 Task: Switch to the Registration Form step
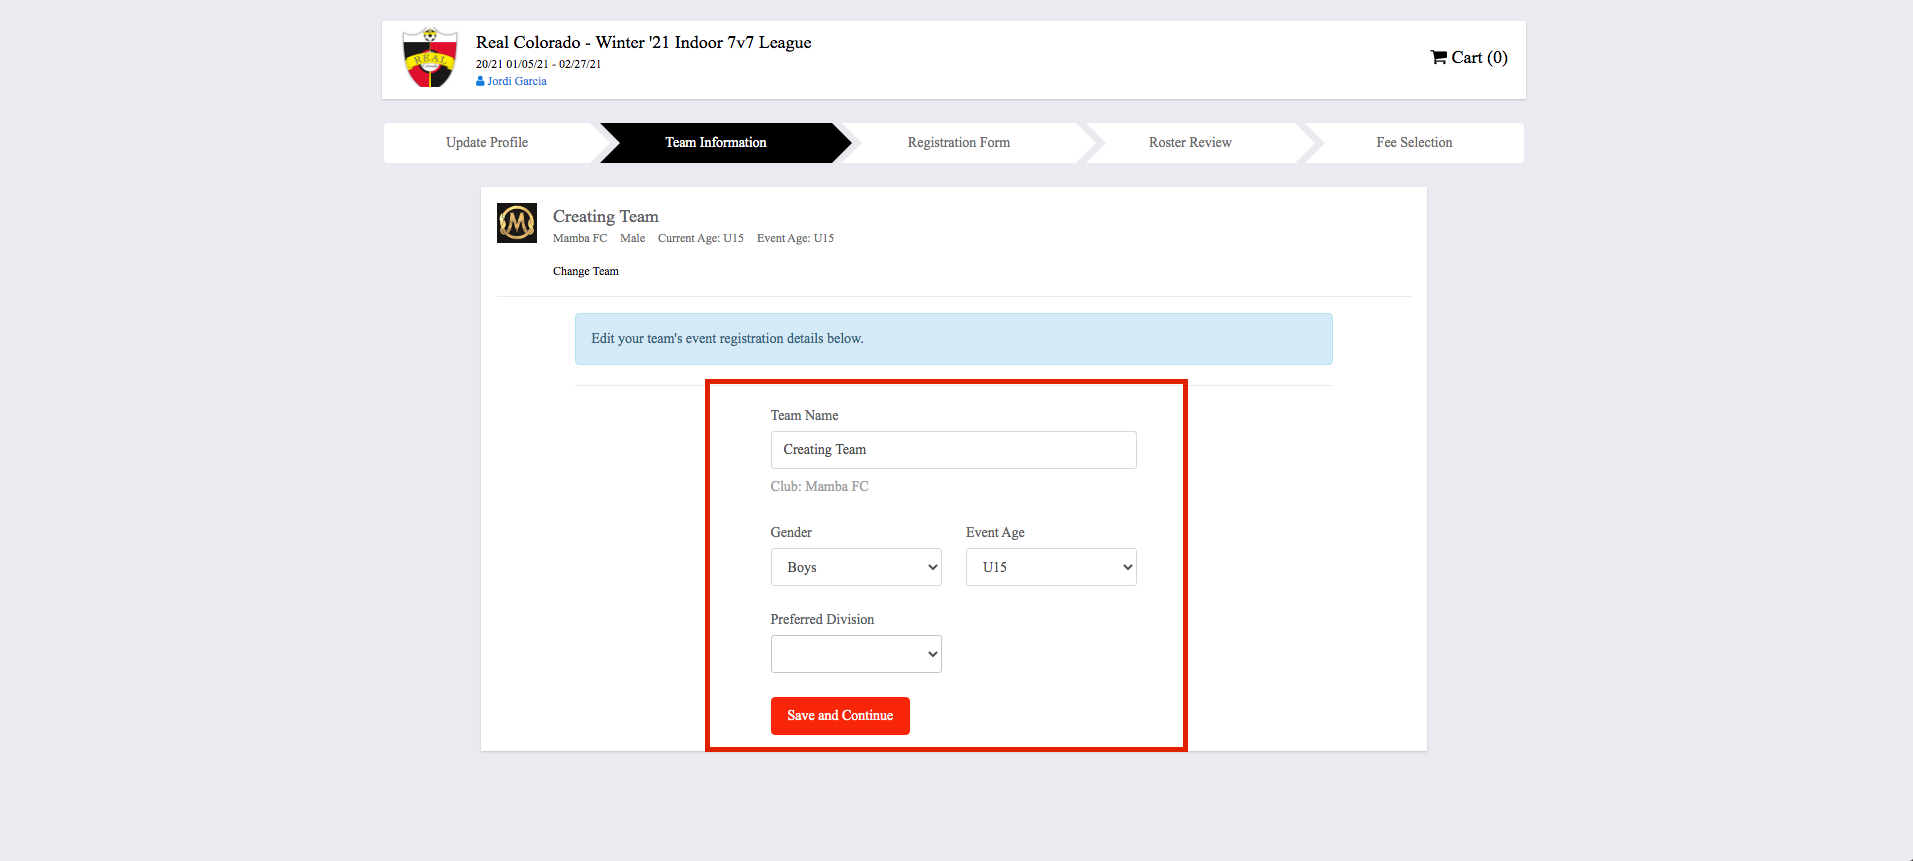tap(959, 143)
